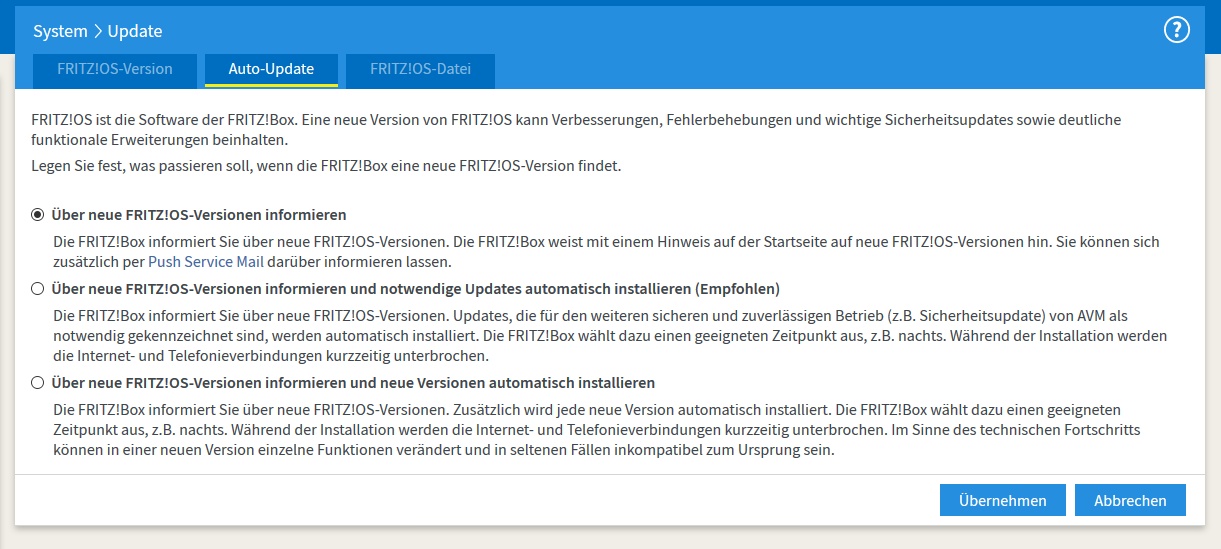The image size is (1221, 549).
Task: Select radio 'Über neue FRITZ!OS-Versionen informieren'
Action: tap(38, 214)
